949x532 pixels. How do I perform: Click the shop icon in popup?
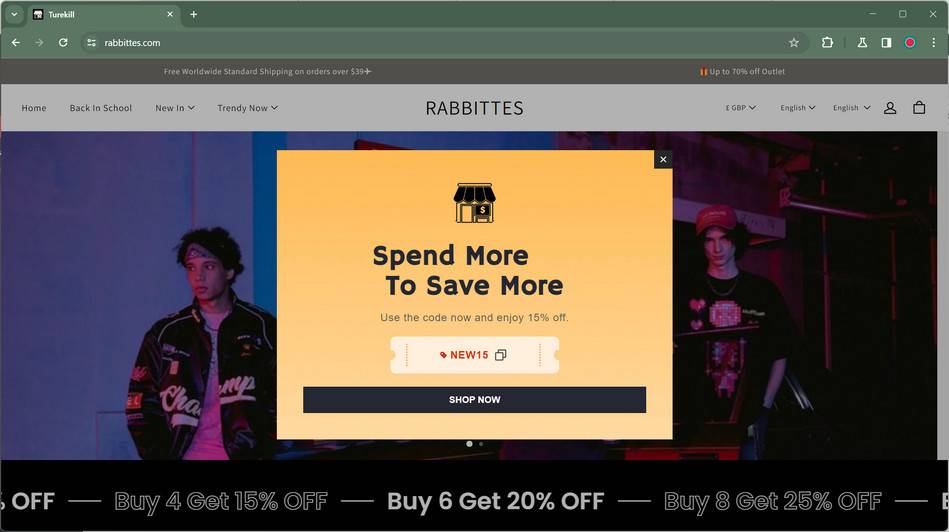(474, 203)
